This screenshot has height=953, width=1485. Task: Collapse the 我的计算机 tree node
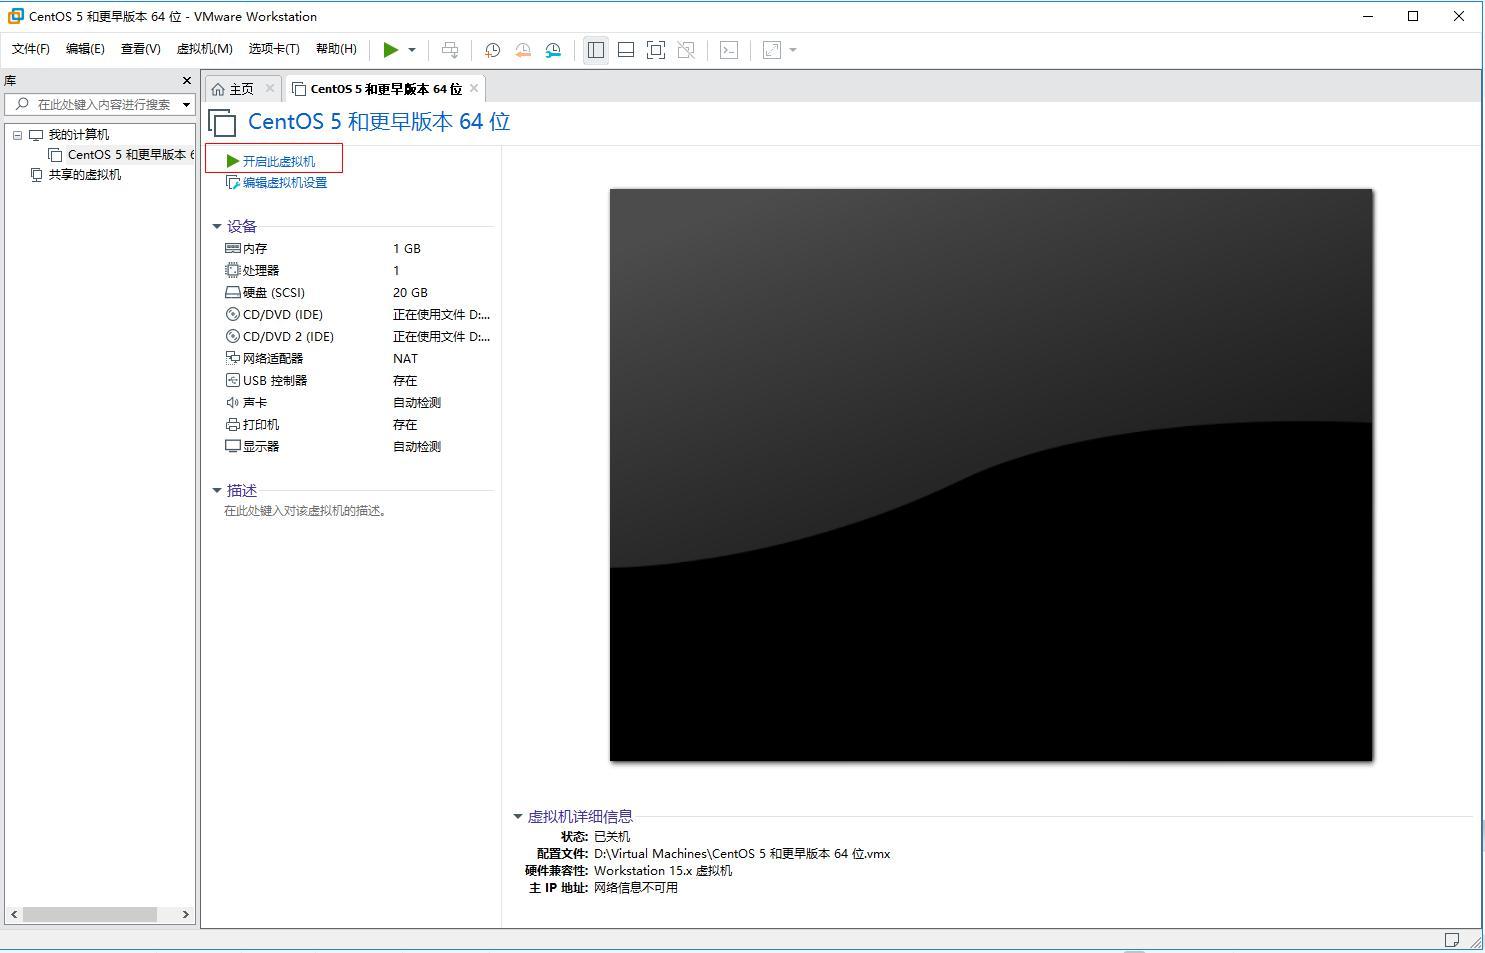click(x=16, y=134)
